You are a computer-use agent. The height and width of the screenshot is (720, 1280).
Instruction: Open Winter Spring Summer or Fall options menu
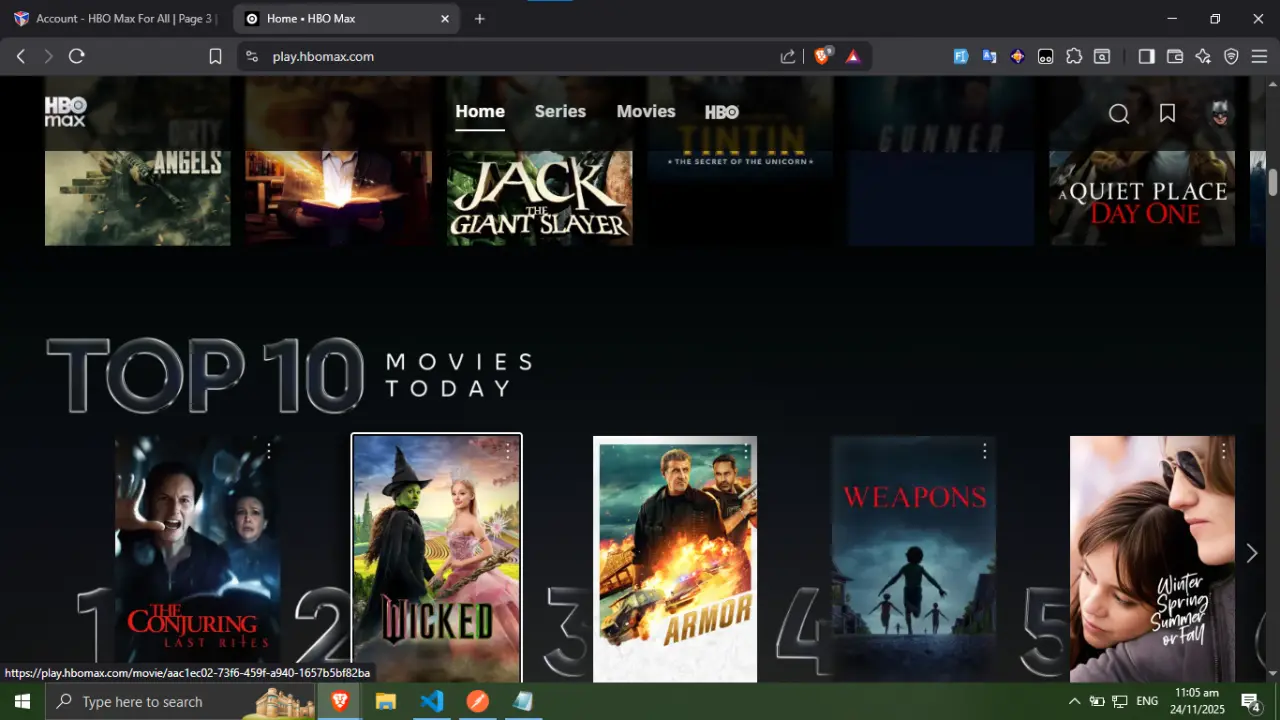coord(1223,452)
